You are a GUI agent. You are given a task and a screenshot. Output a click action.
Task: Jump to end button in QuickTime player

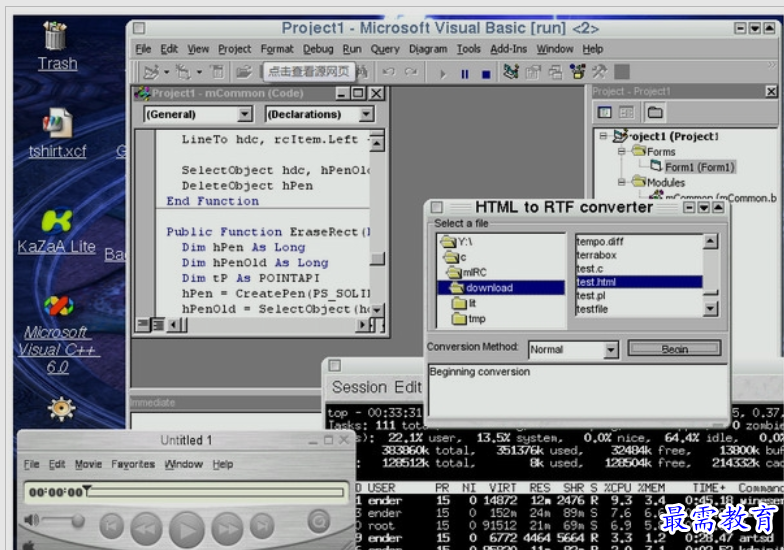point(262,526)
